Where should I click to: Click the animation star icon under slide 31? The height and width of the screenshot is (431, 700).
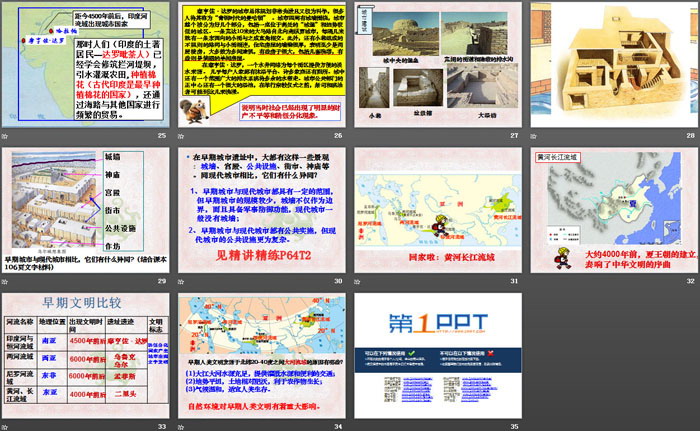[x=358, y=280]
